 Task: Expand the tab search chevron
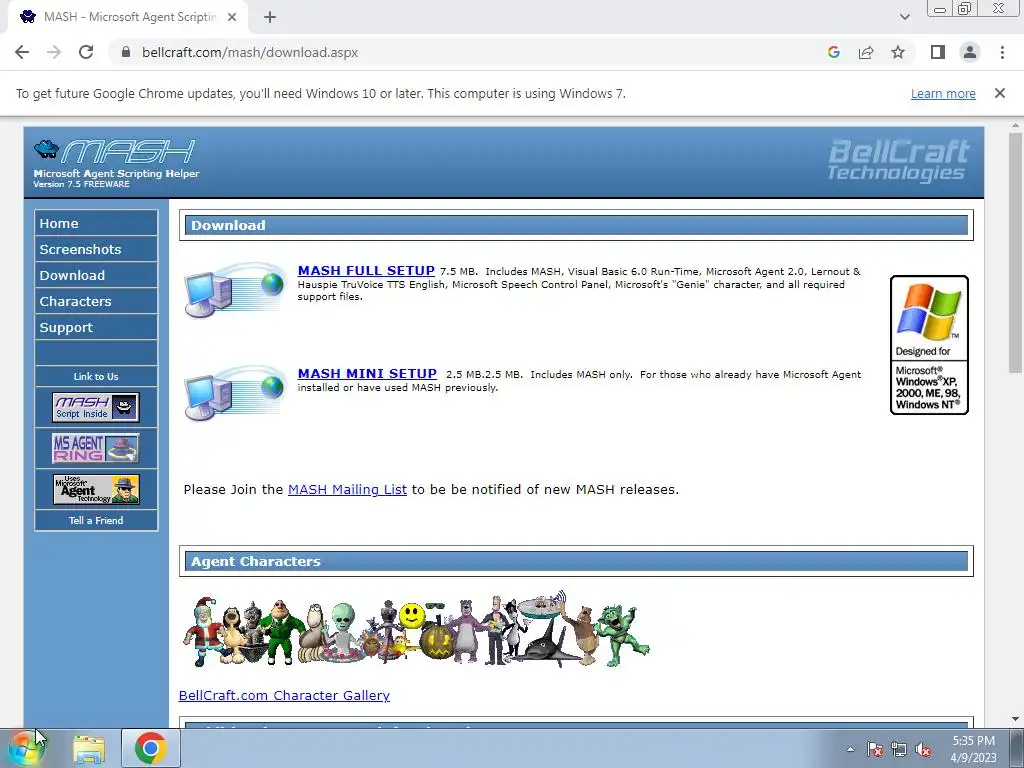tap(904, 17)
